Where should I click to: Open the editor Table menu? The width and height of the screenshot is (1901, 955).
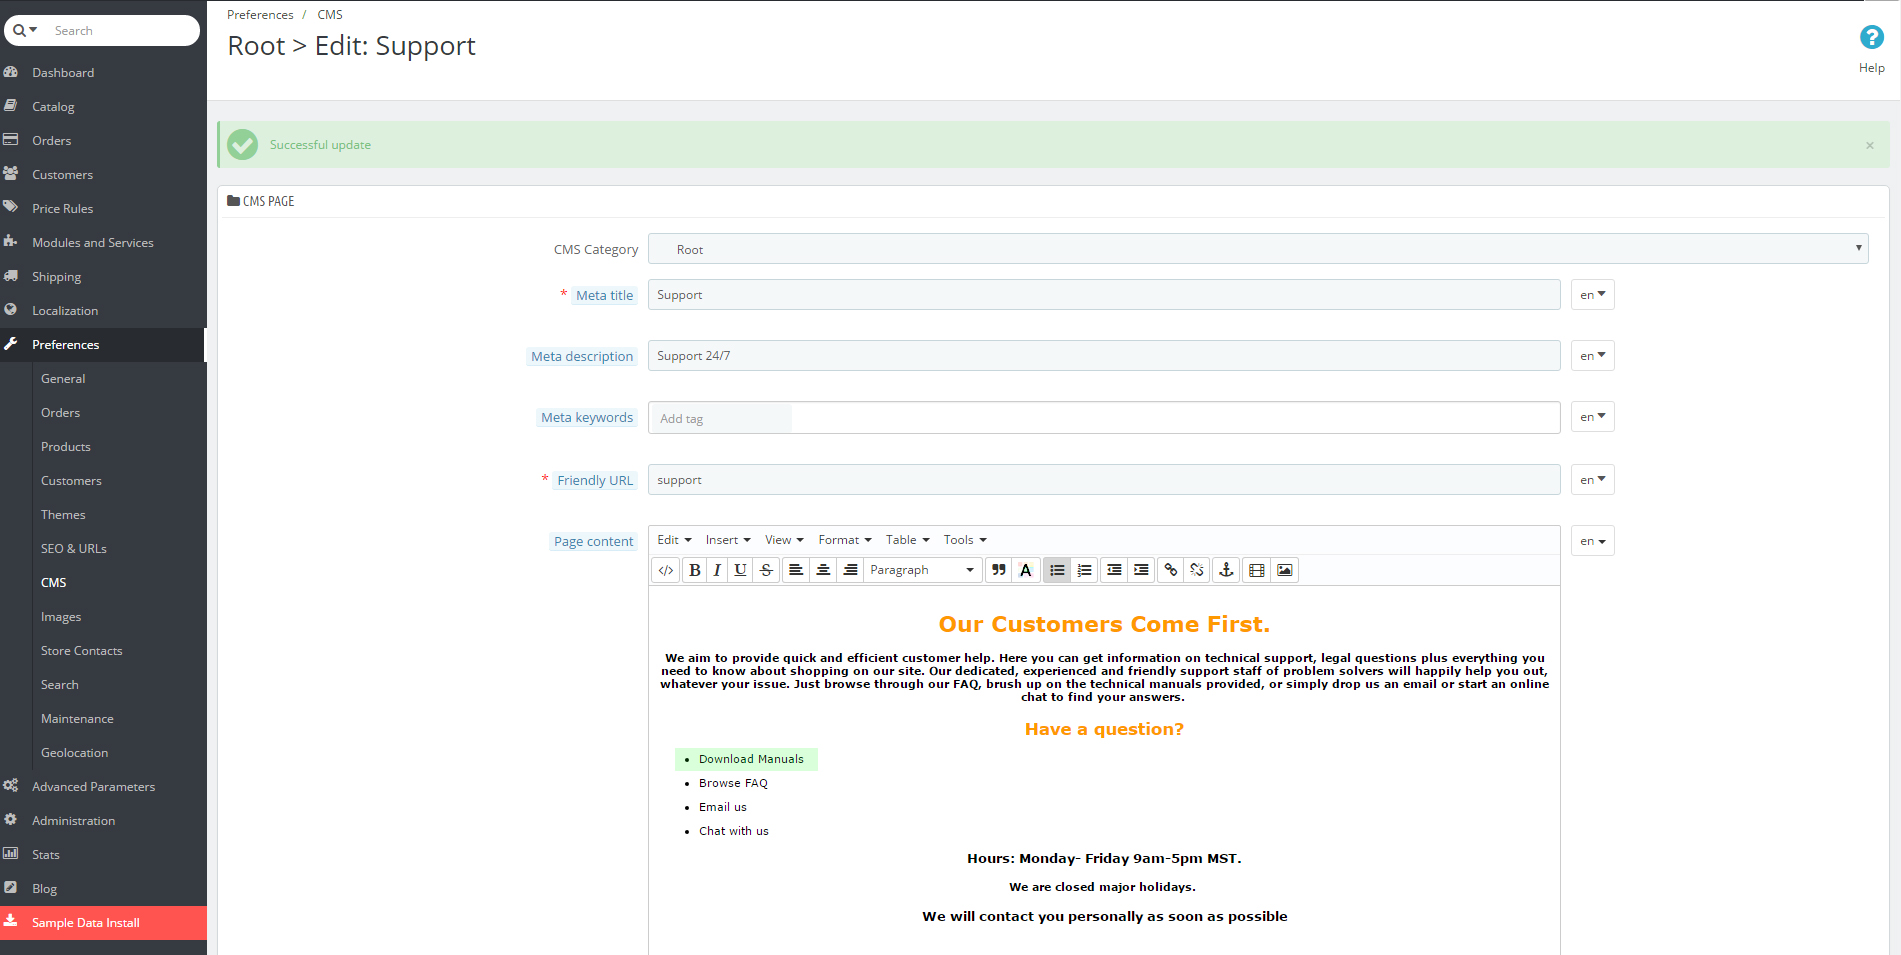pos(907,540)
